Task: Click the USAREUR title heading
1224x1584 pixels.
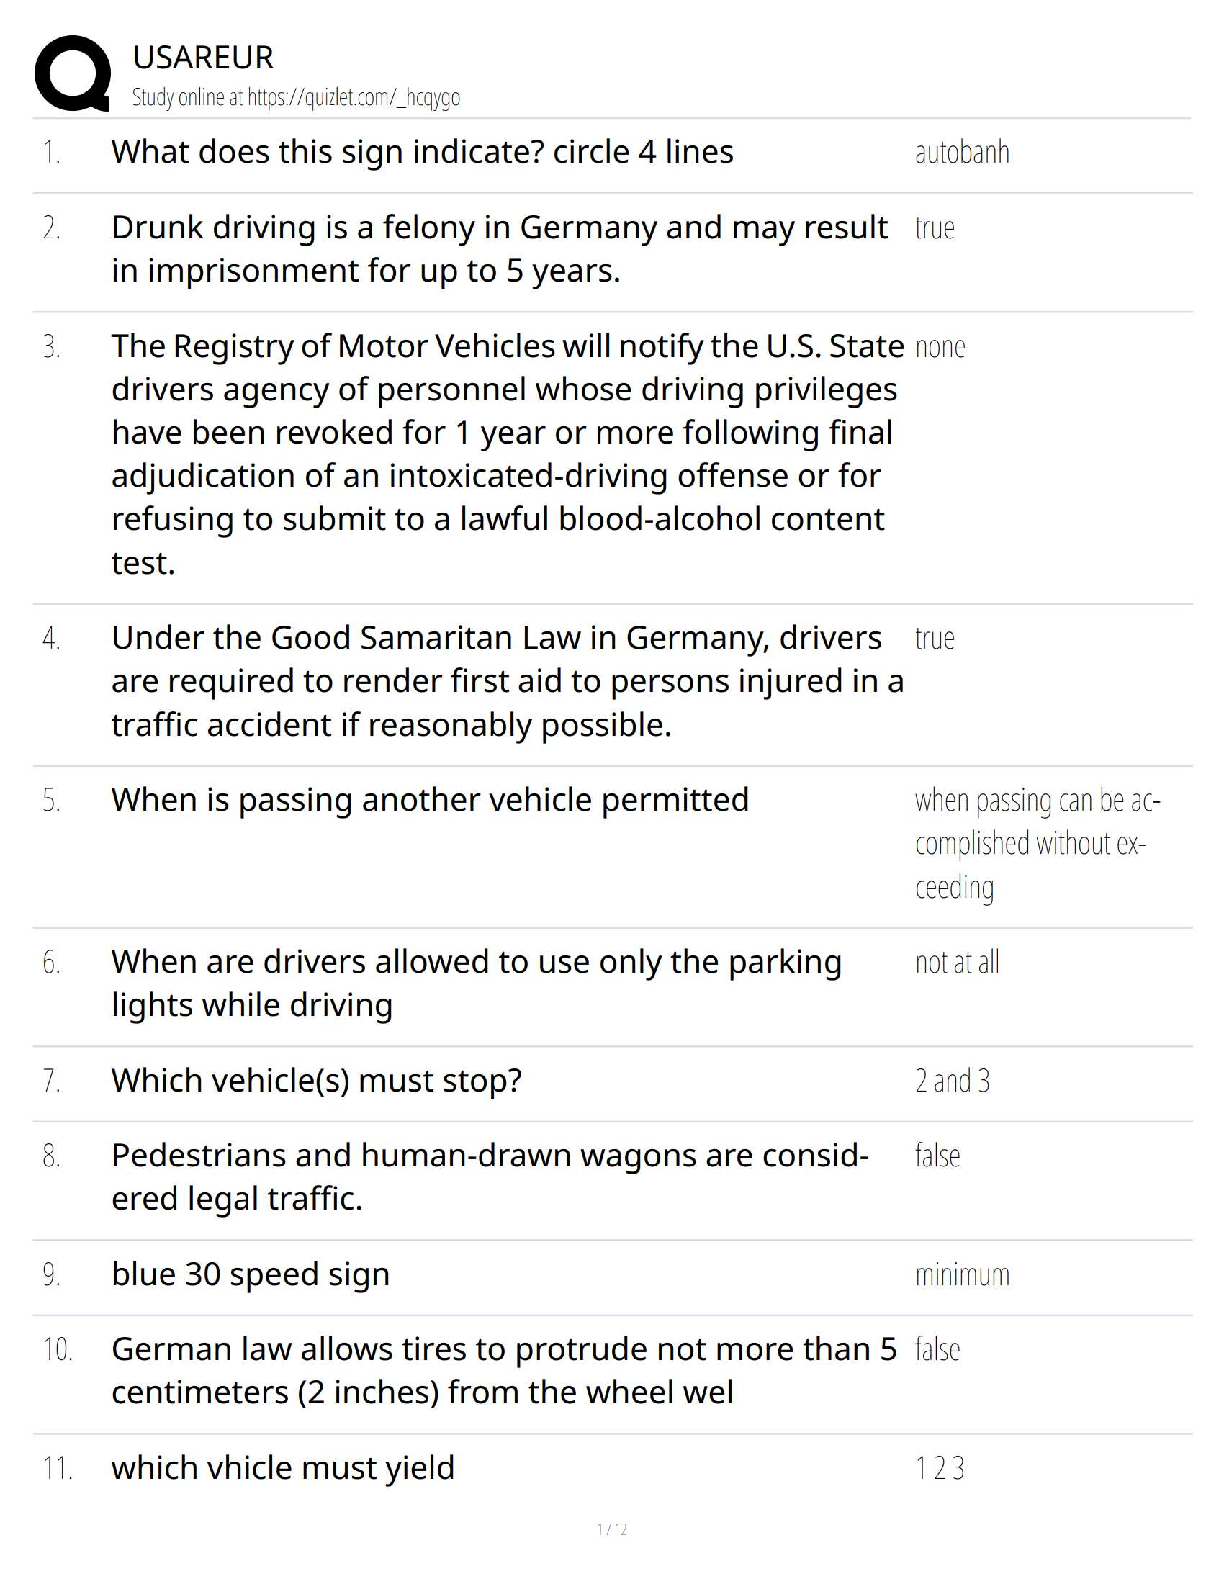Action: point(203,57)
